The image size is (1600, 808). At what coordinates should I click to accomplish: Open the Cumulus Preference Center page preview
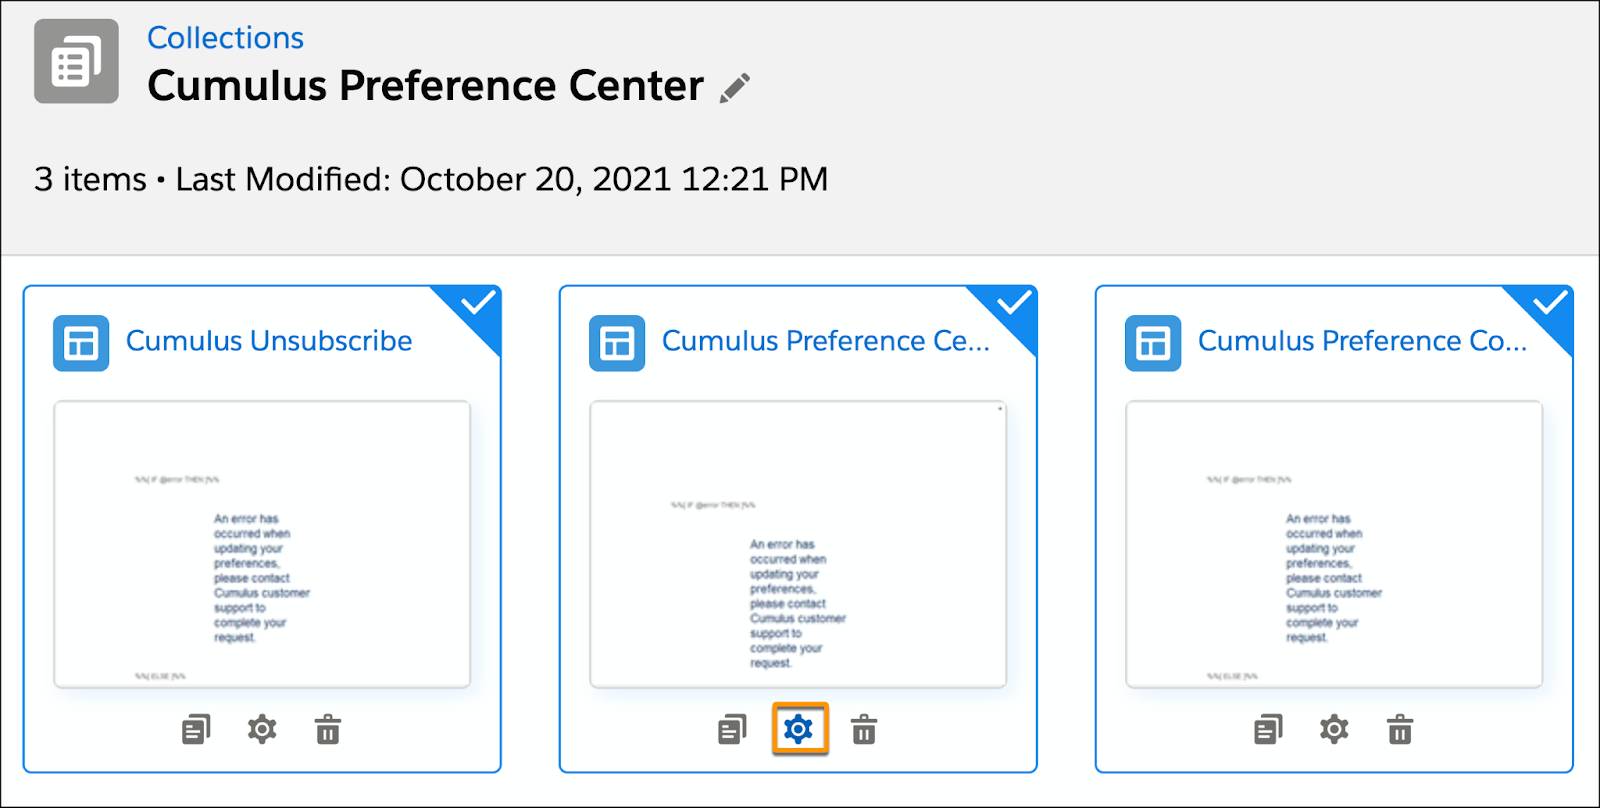coord(797,545)
